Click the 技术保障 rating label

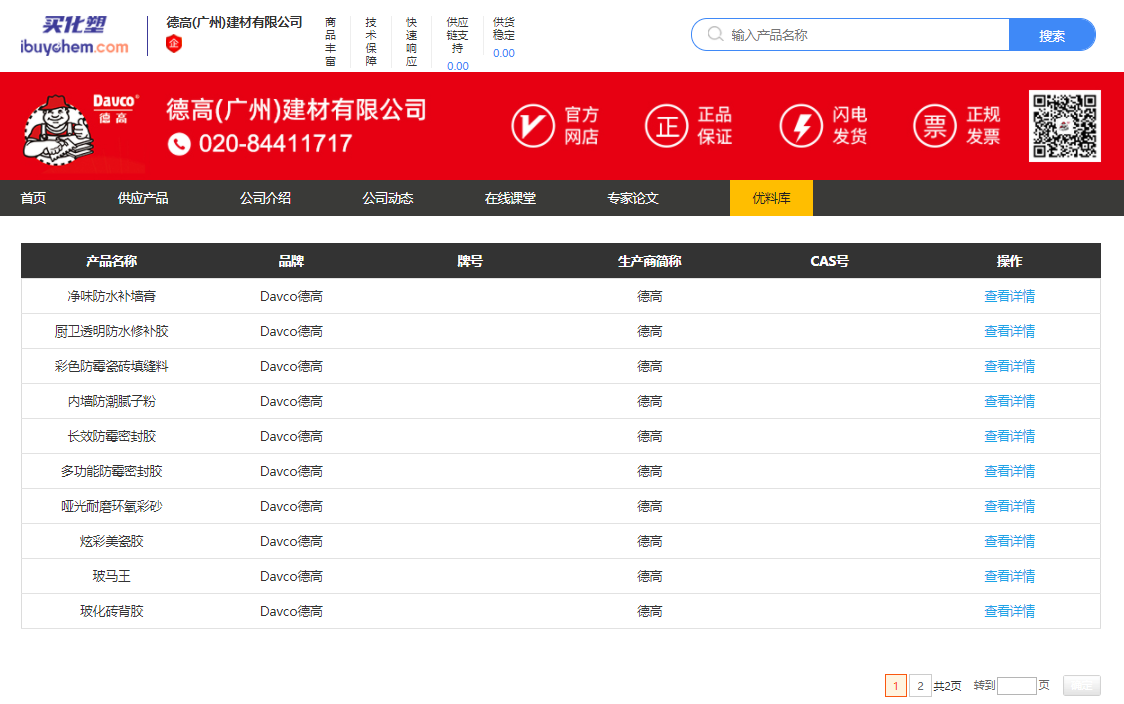pyautogui.click(x=371, y=42)
